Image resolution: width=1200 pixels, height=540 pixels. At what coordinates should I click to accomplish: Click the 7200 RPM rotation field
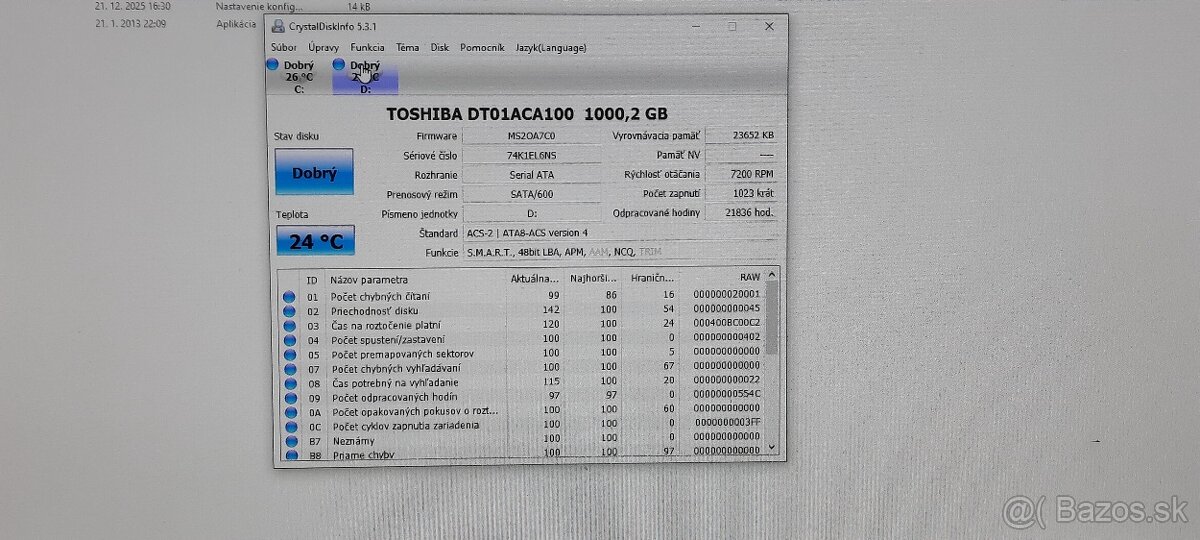point(741,174)
